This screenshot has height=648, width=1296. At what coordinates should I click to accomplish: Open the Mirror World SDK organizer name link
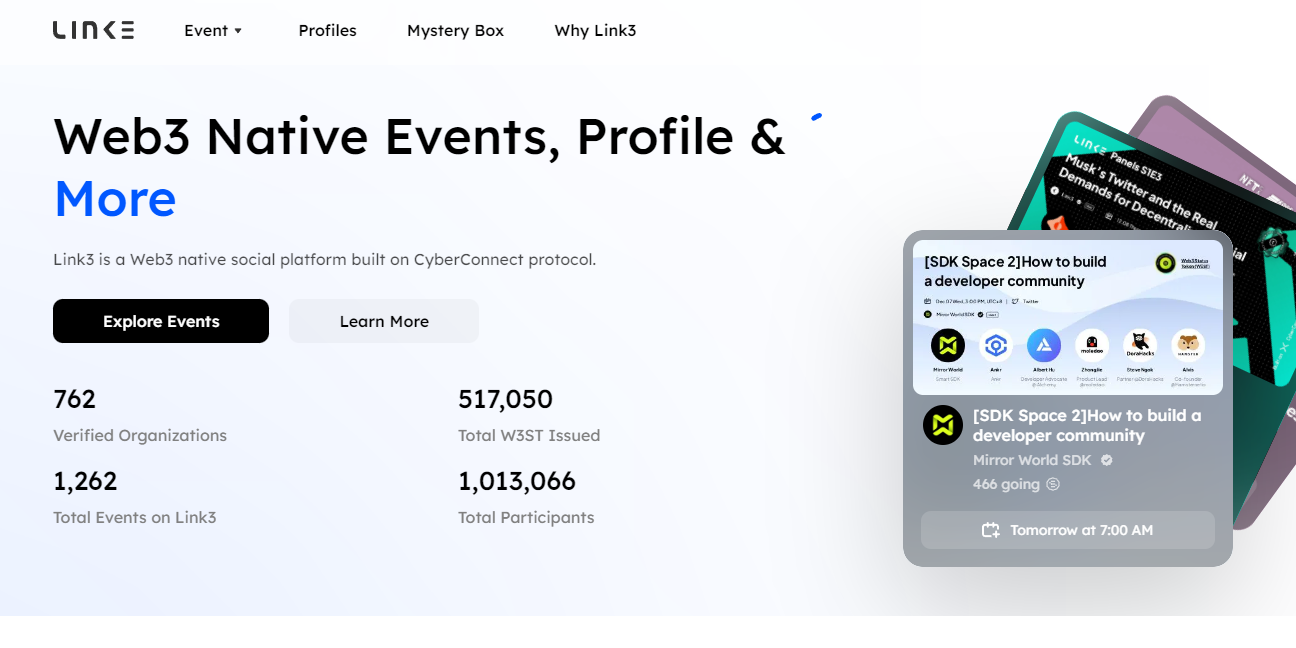(1032, 460)
